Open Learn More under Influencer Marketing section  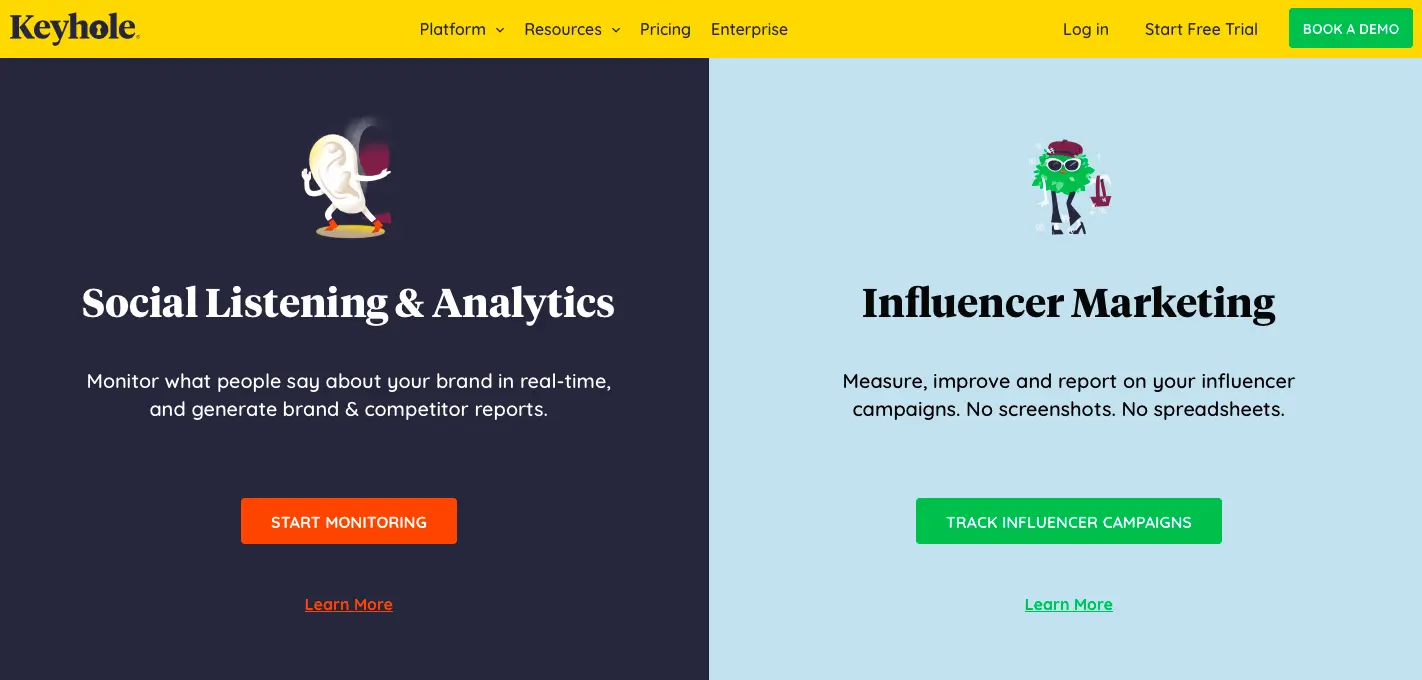click(1068, 604)
